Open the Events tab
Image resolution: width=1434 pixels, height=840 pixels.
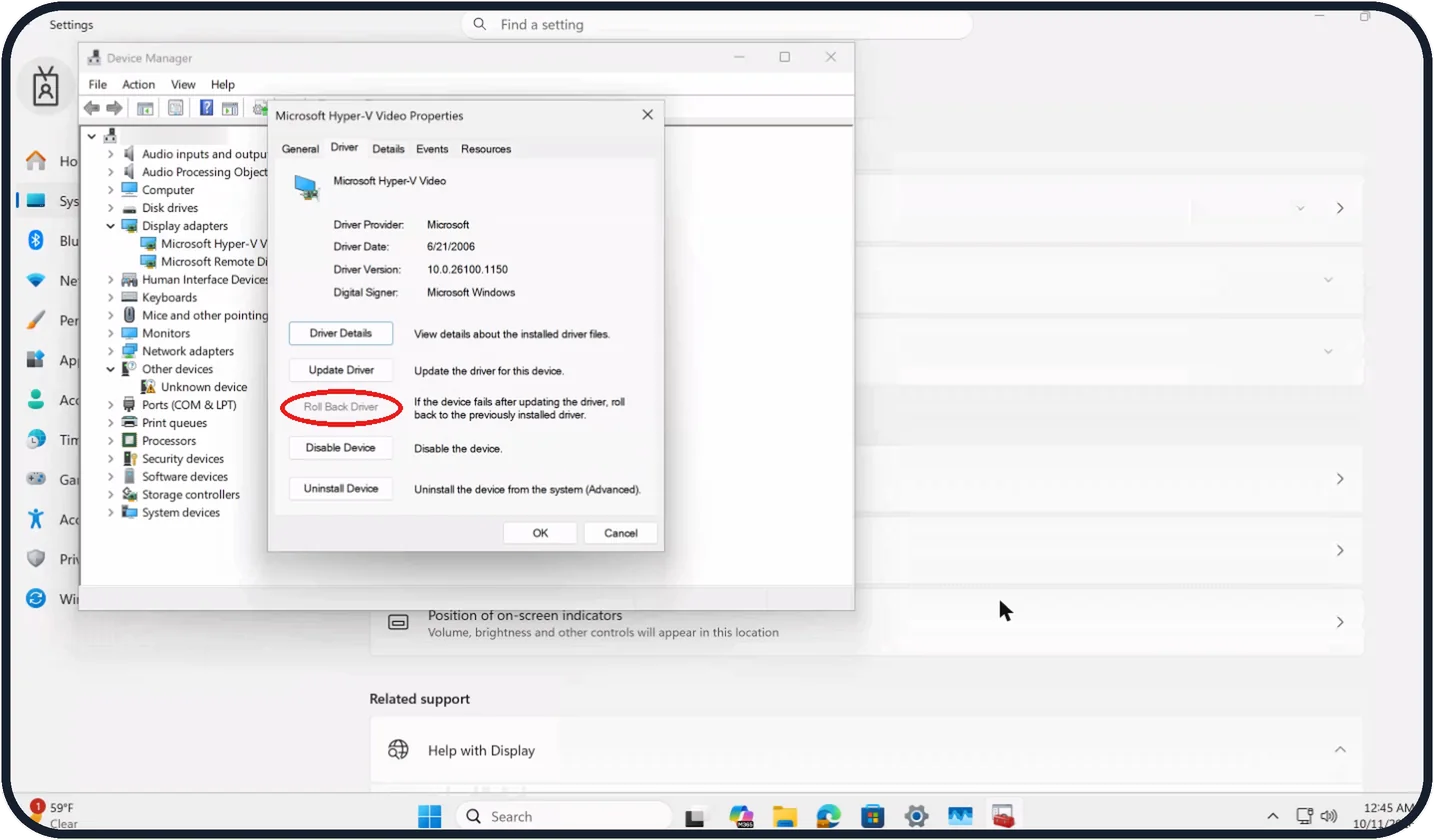(x=432, y=149)
